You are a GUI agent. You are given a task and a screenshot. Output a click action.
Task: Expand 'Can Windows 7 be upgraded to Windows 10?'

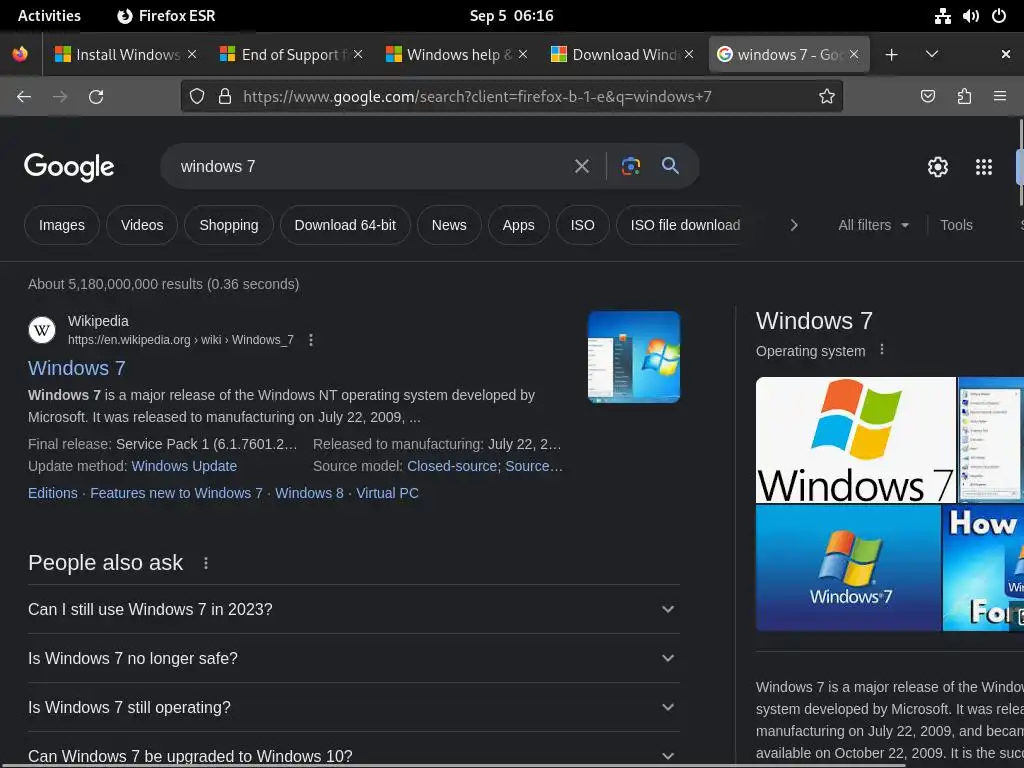tap(354, 756)
